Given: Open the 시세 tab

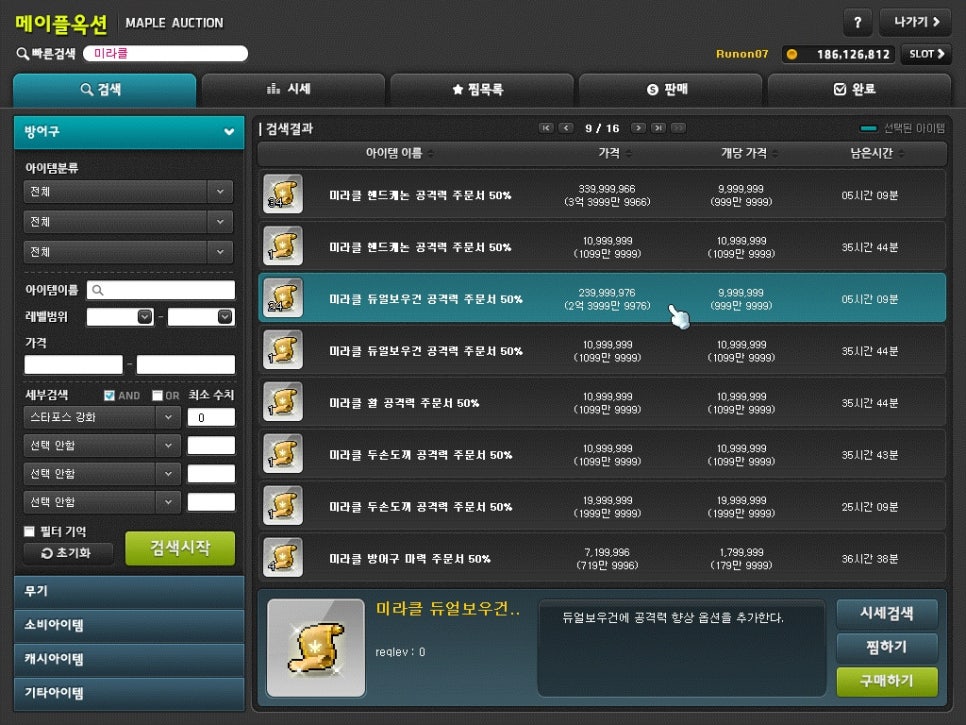Looking at the screenshot, I should [293, 90].
